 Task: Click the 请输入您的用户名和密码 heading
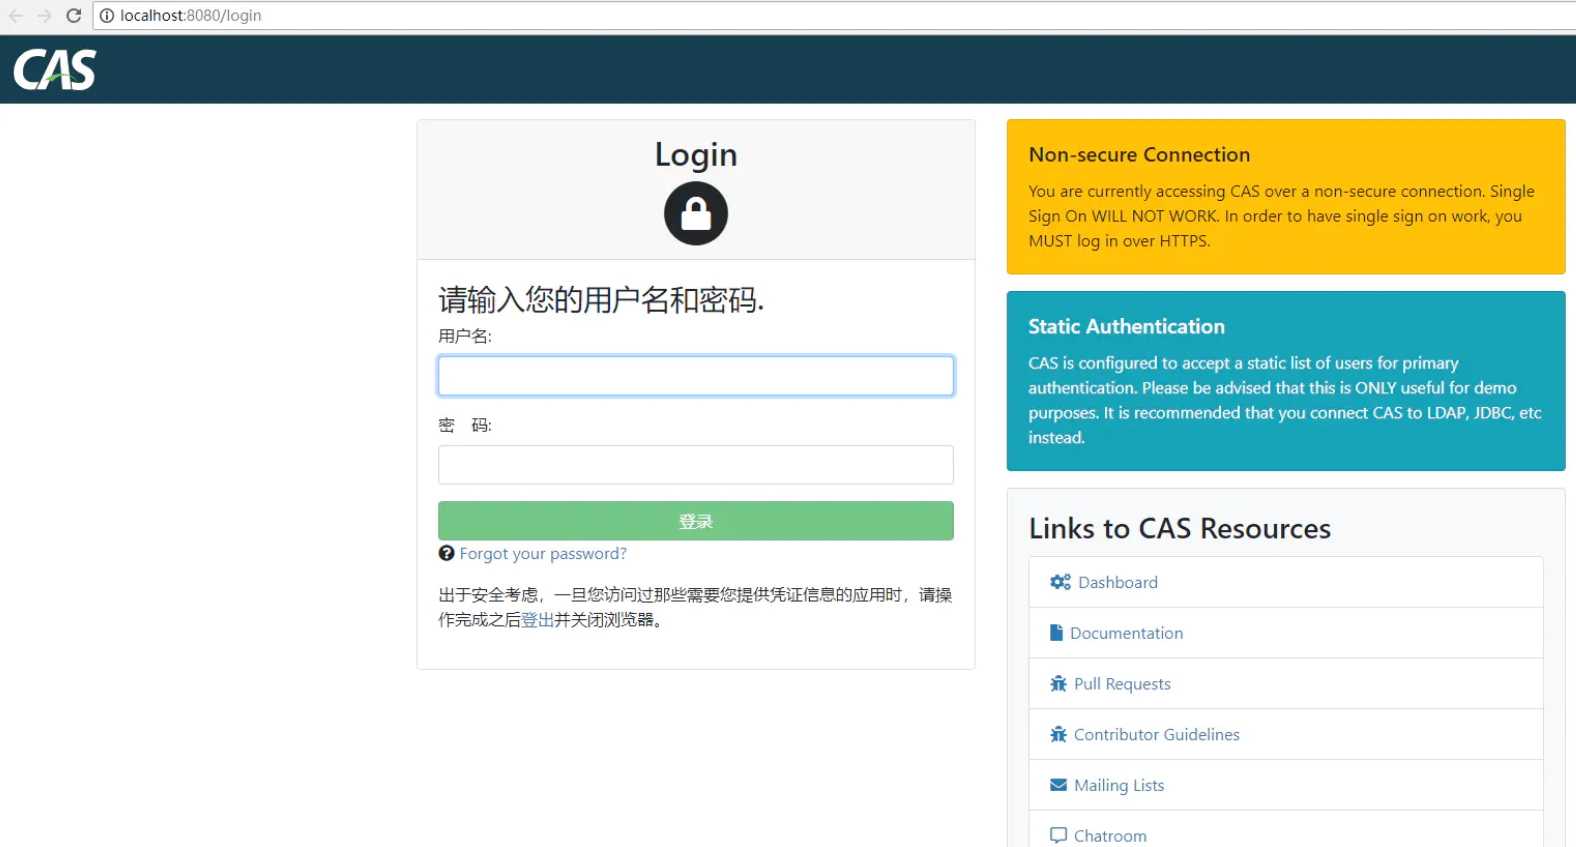(x=601, y=299)
